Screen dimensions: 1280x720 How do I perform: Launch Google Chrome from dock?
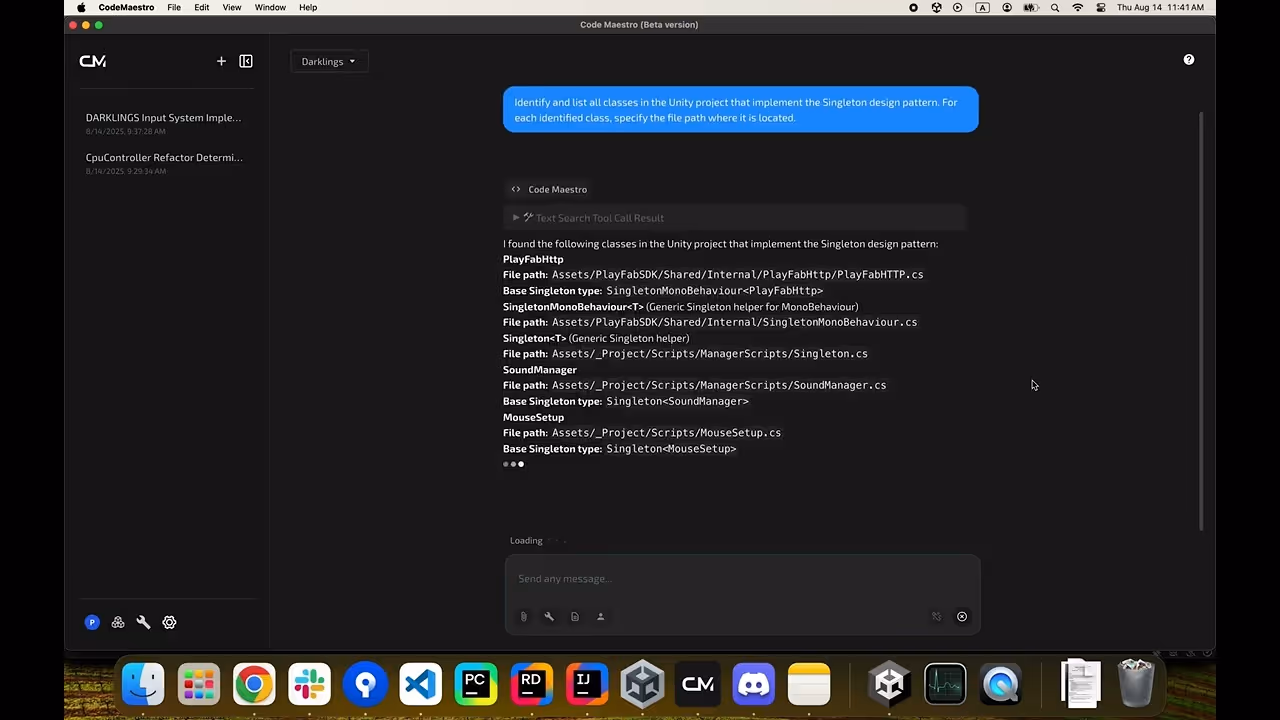(254, 684)
